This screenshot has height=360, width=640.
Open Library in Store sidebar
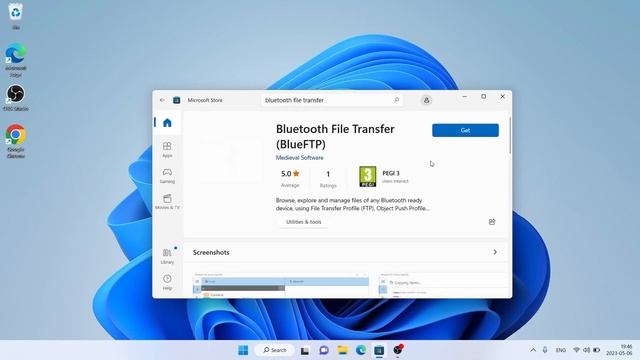(x=167, y=256)
